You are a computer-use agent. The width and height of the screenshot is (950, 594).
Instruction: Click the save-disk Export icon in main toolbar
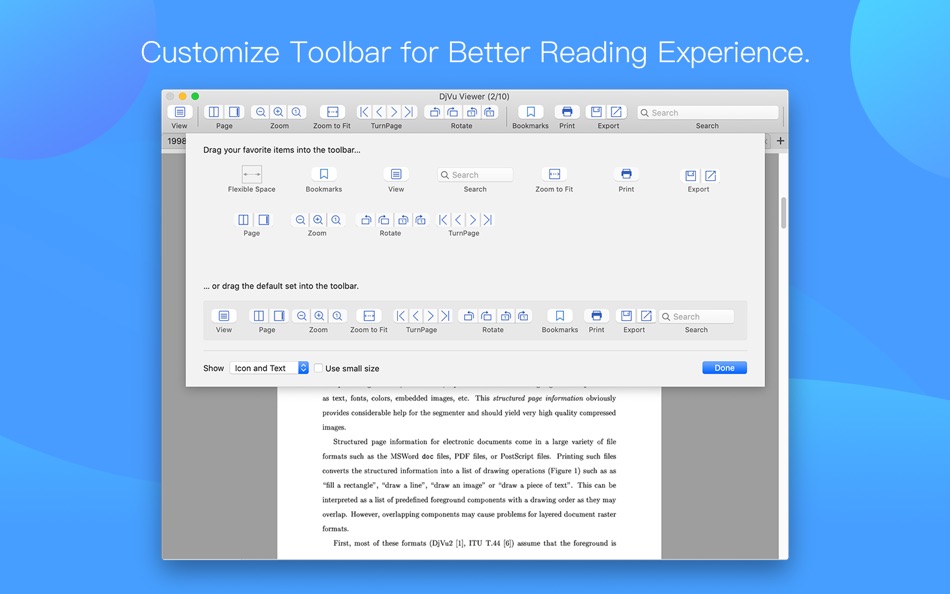[x=596, y=112]
